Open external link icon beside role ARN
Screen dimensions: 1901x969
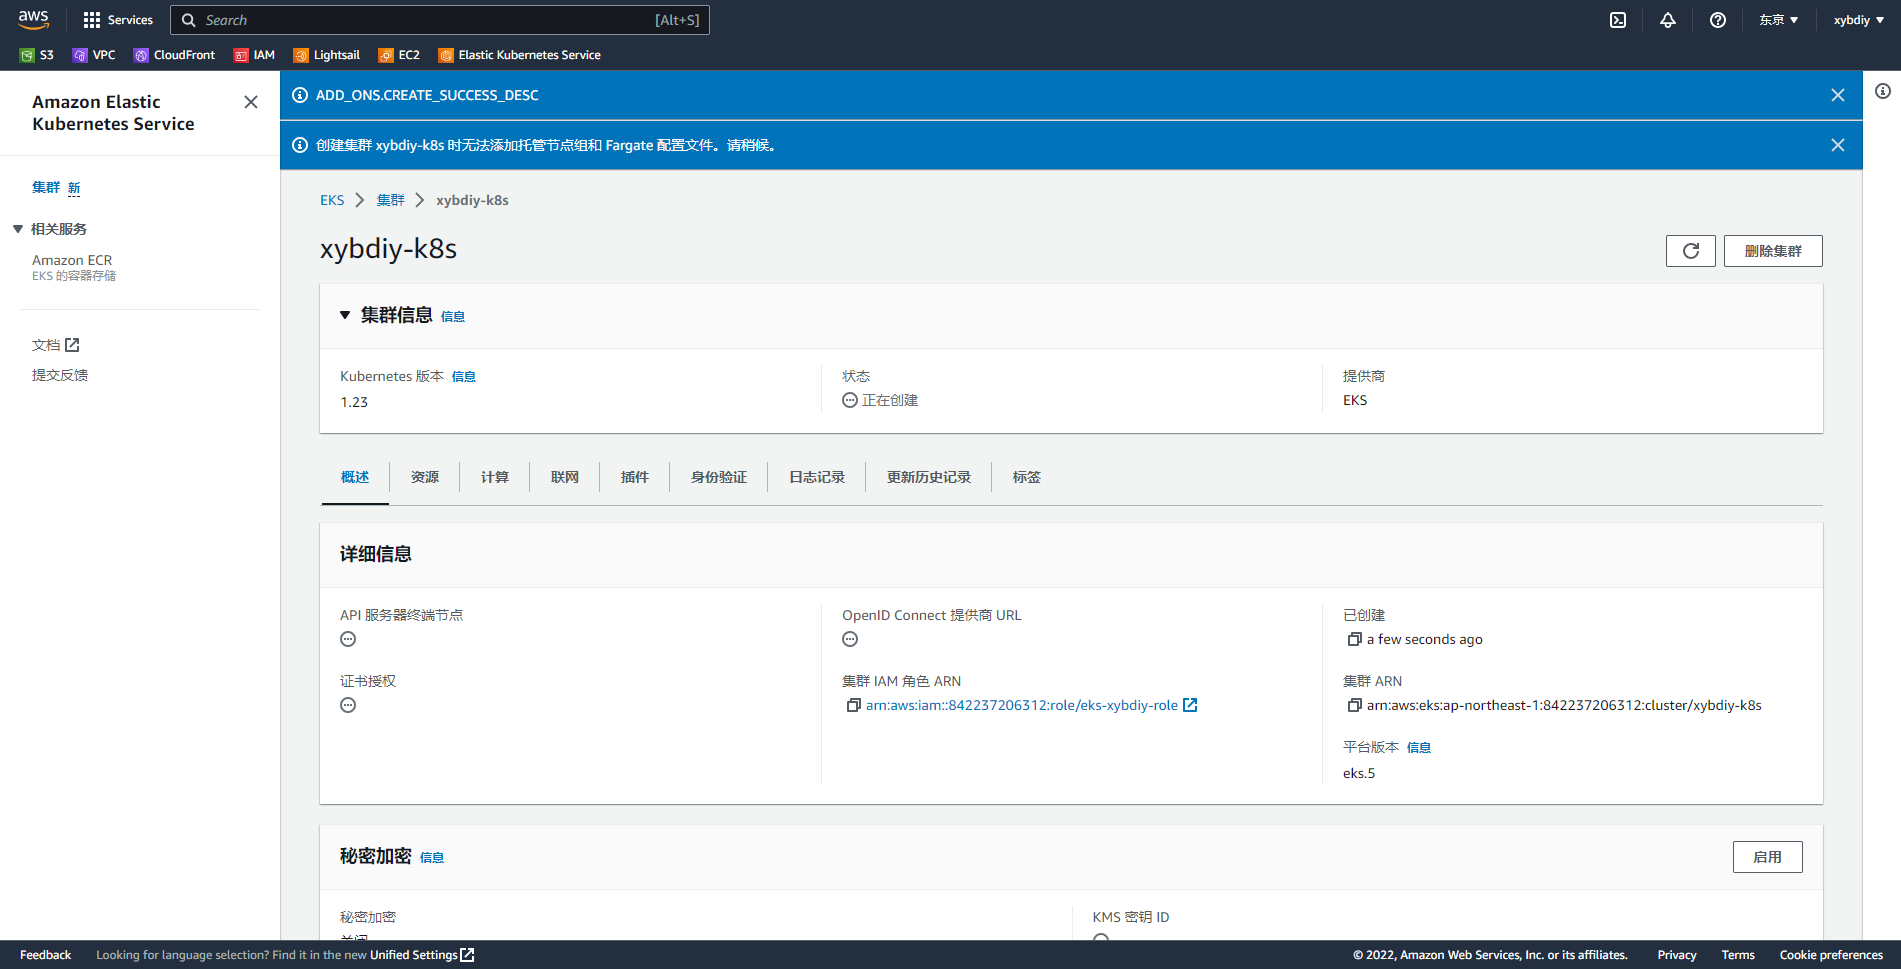1190,705
